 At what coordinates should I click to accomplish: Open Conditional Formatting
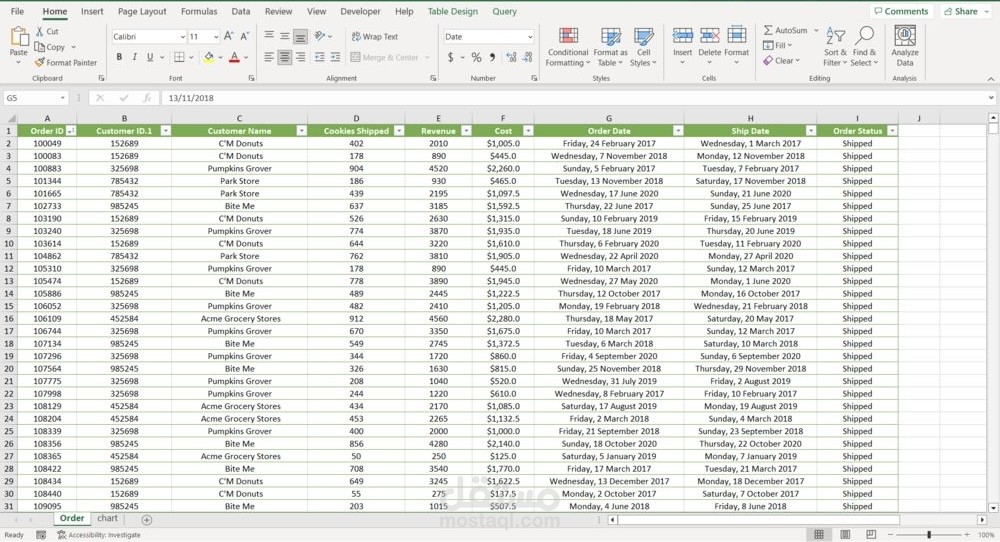[x=568, y=47]
